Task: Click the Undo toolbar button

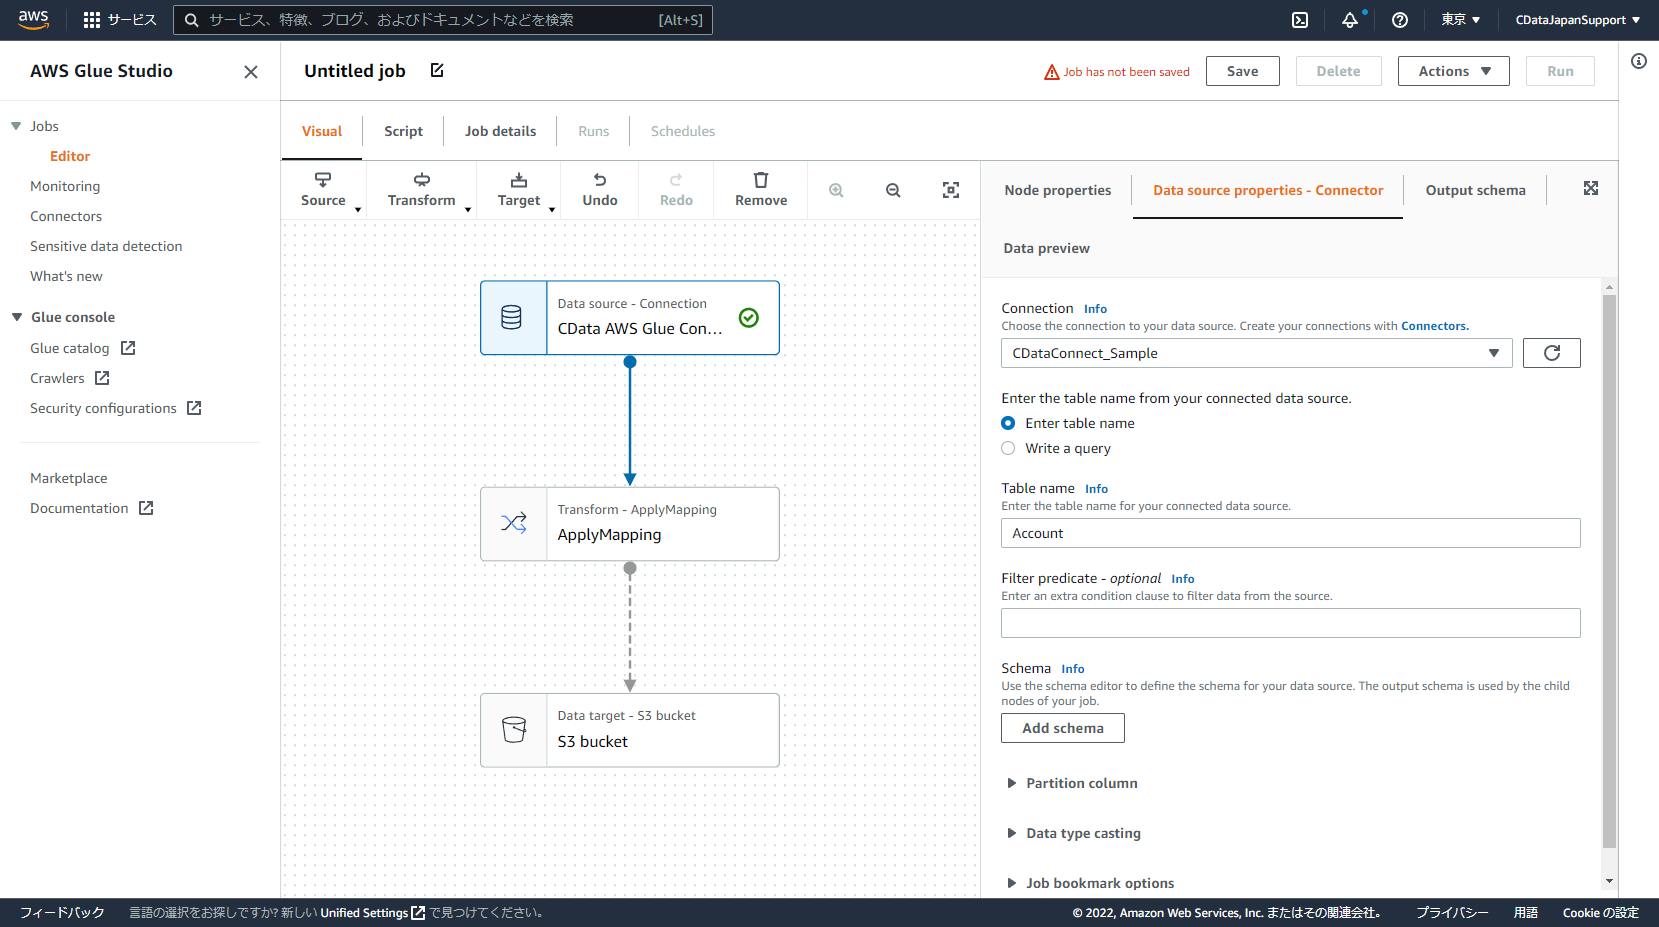Action: pyautogui.click(x=600, y=190)
